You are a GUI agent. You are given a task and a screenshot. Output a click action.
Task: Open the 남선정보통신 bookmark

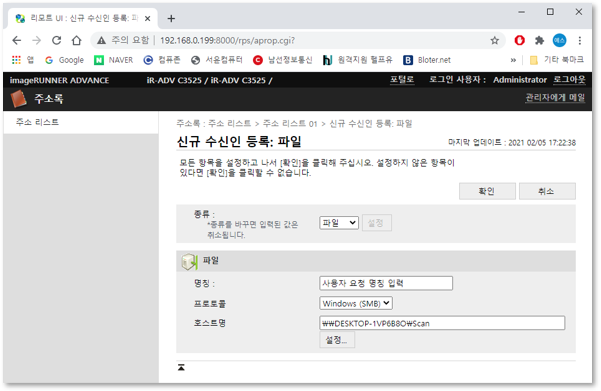pos(283,60)
